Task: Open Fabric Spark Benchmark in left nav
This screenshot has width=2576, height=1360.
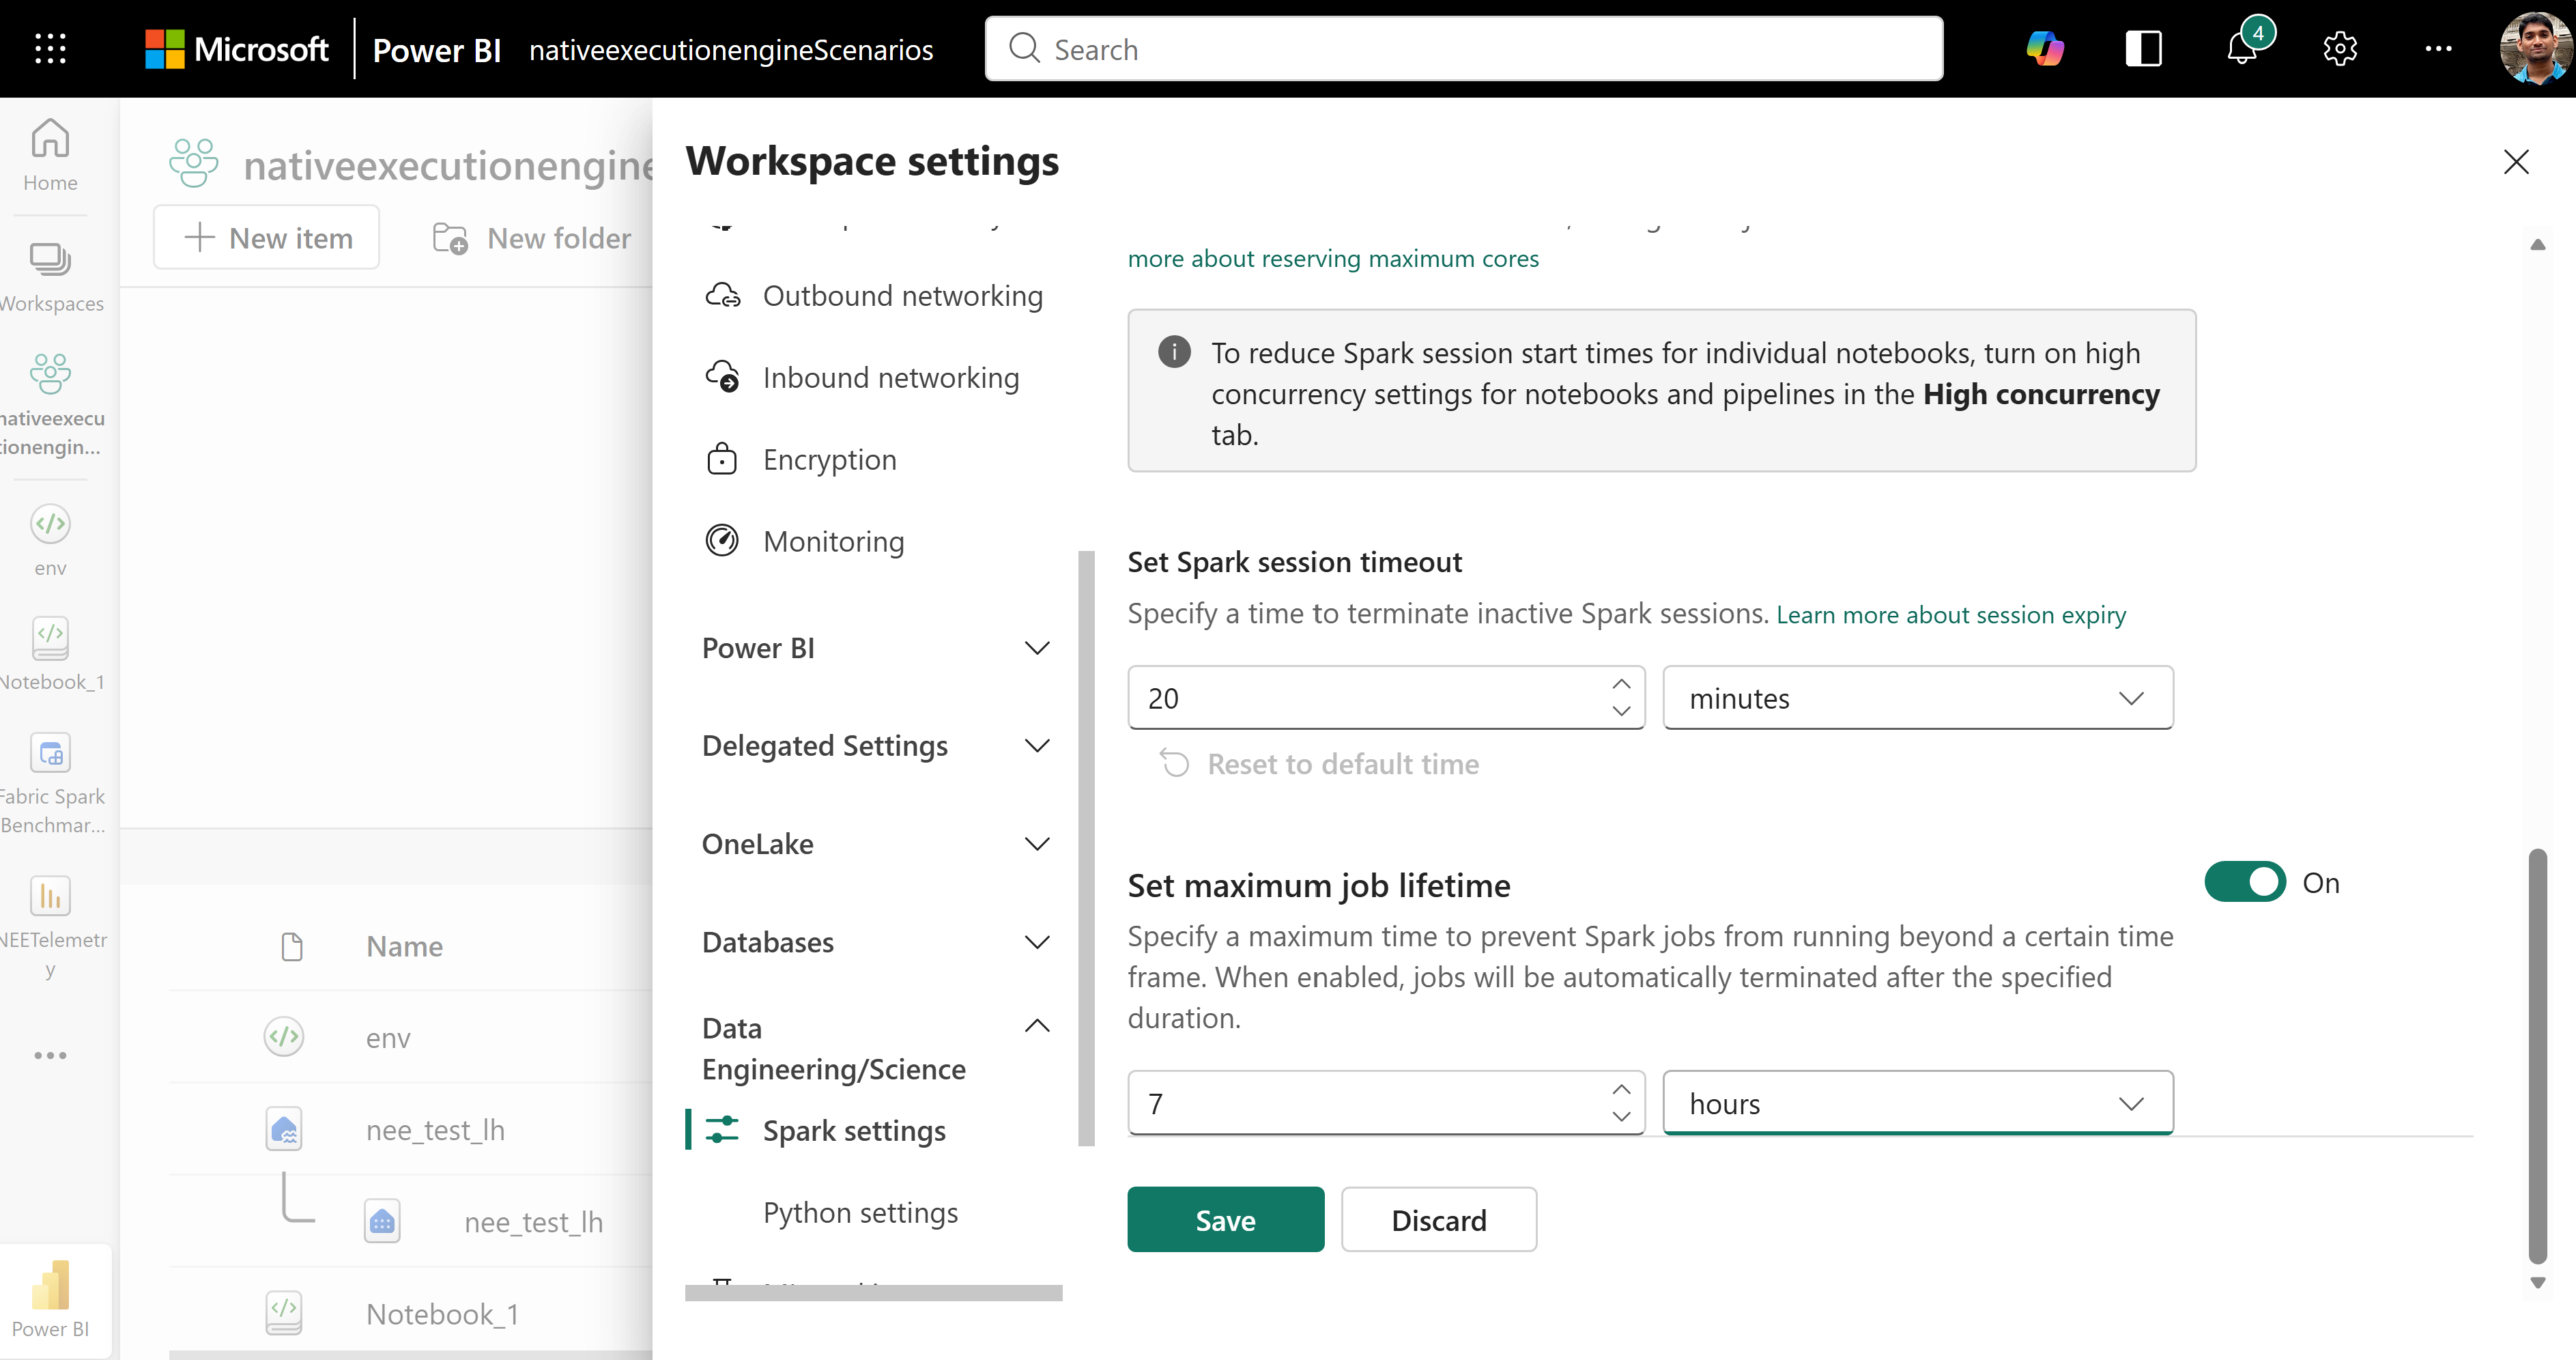Action: (50, 785)
